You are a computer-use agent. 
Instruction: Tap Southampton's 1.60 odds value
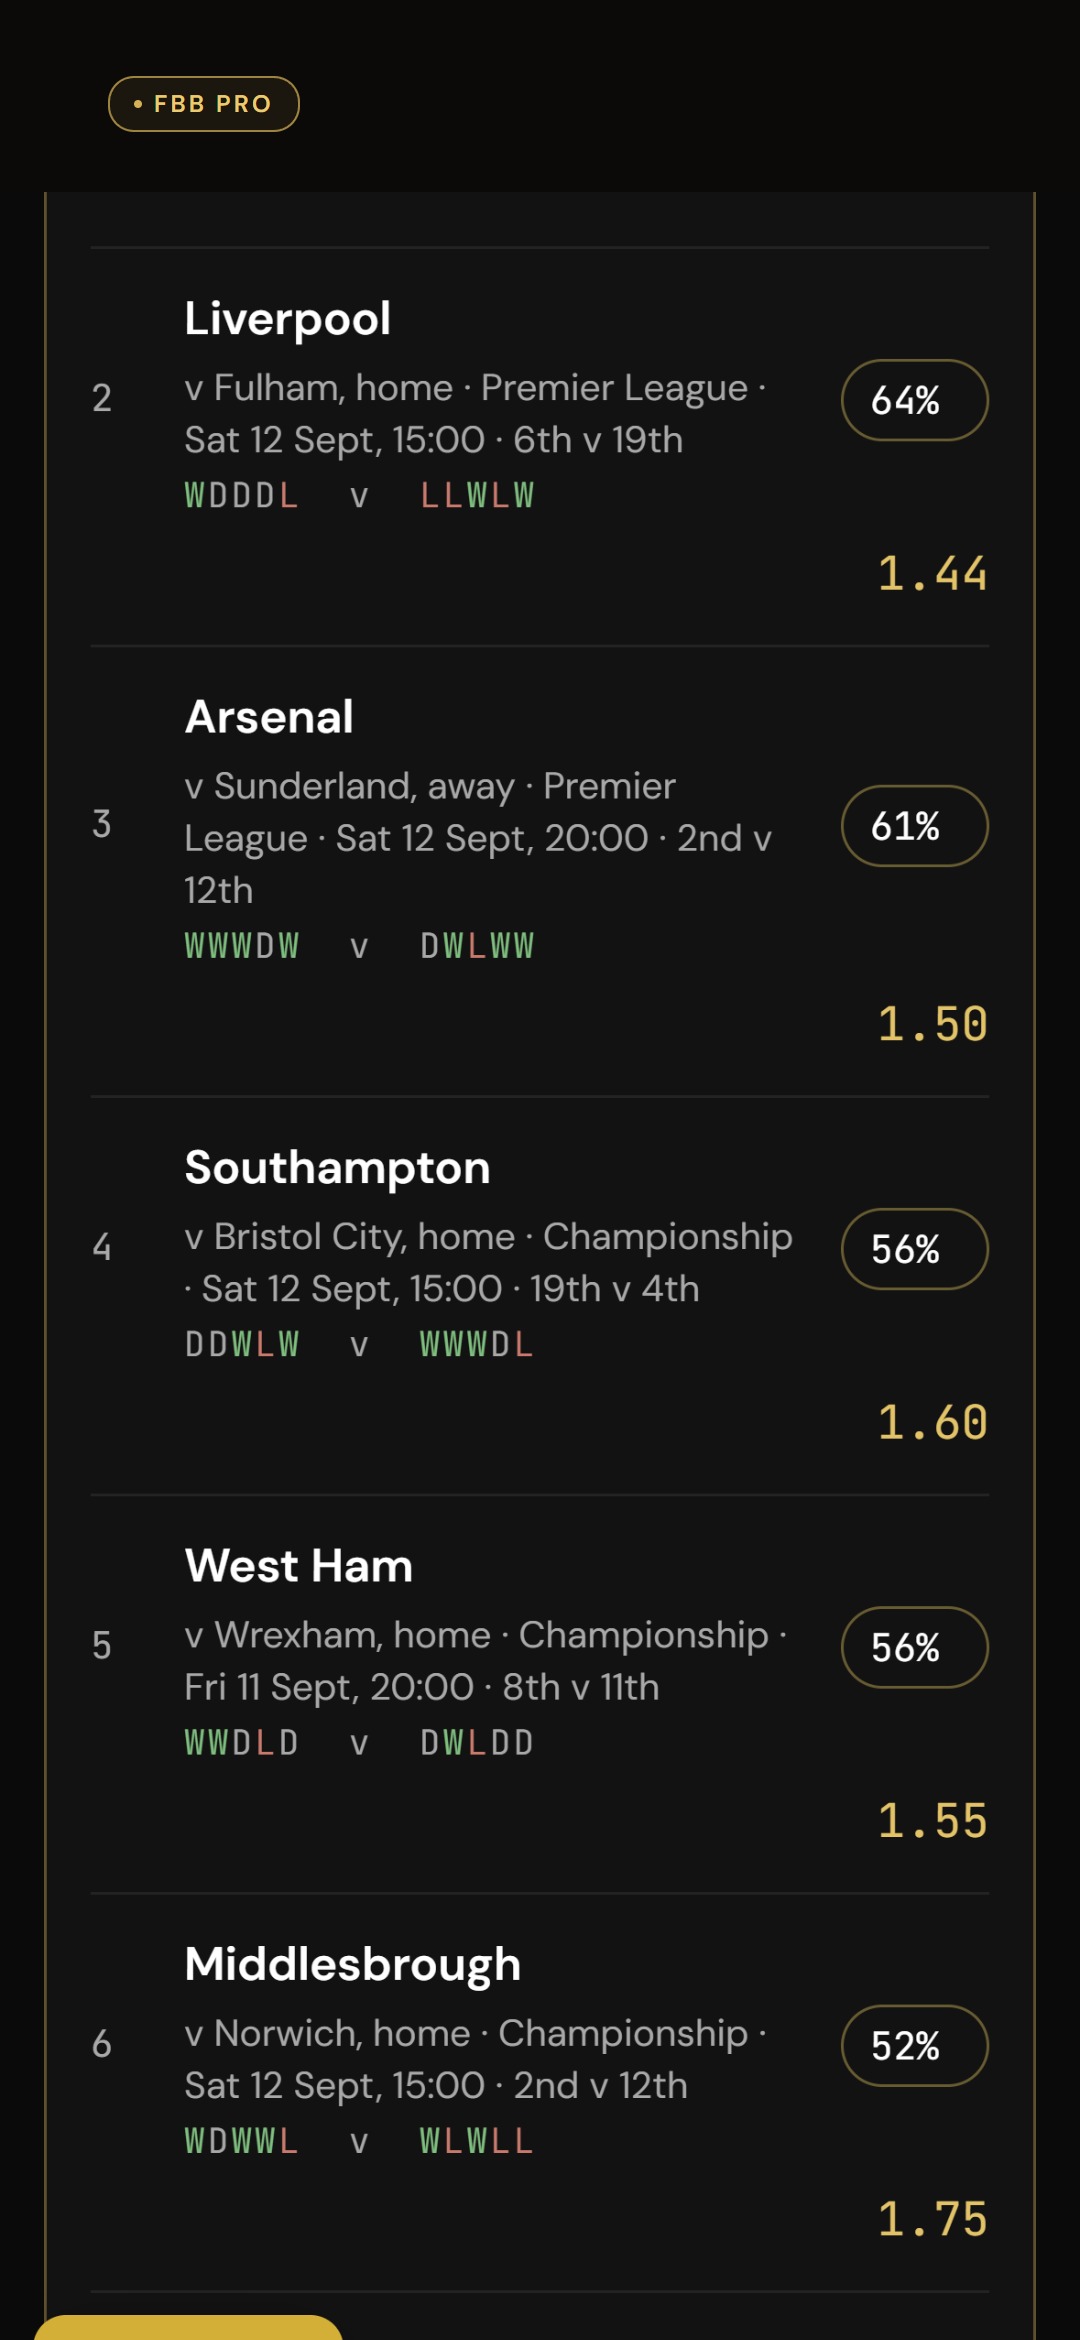click(932, 1422)
